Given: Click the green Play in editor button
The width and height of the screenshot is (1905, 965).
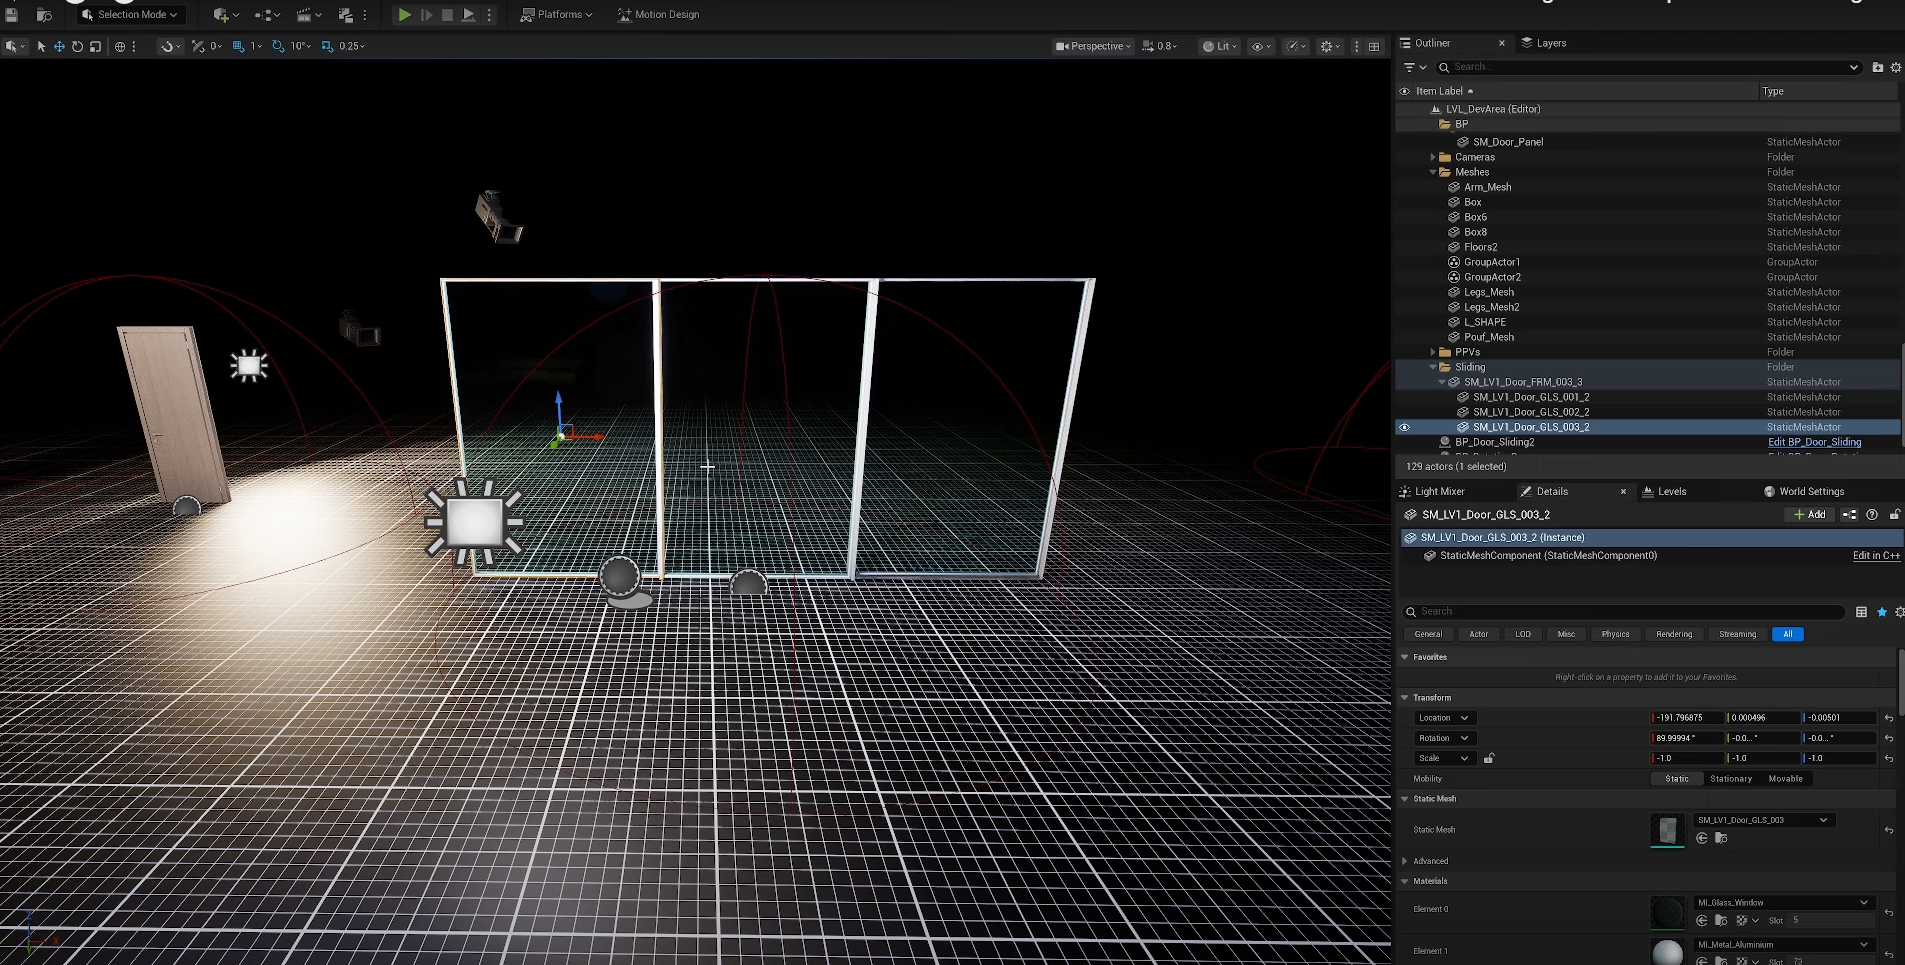Looking at the screenshot, I should [404, 15].
